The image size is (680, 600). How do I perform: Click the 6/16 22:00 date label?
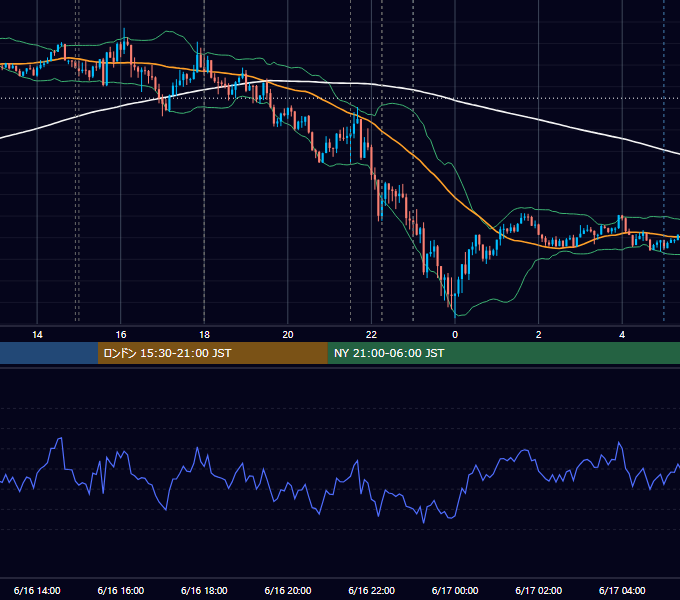(372, 590)
